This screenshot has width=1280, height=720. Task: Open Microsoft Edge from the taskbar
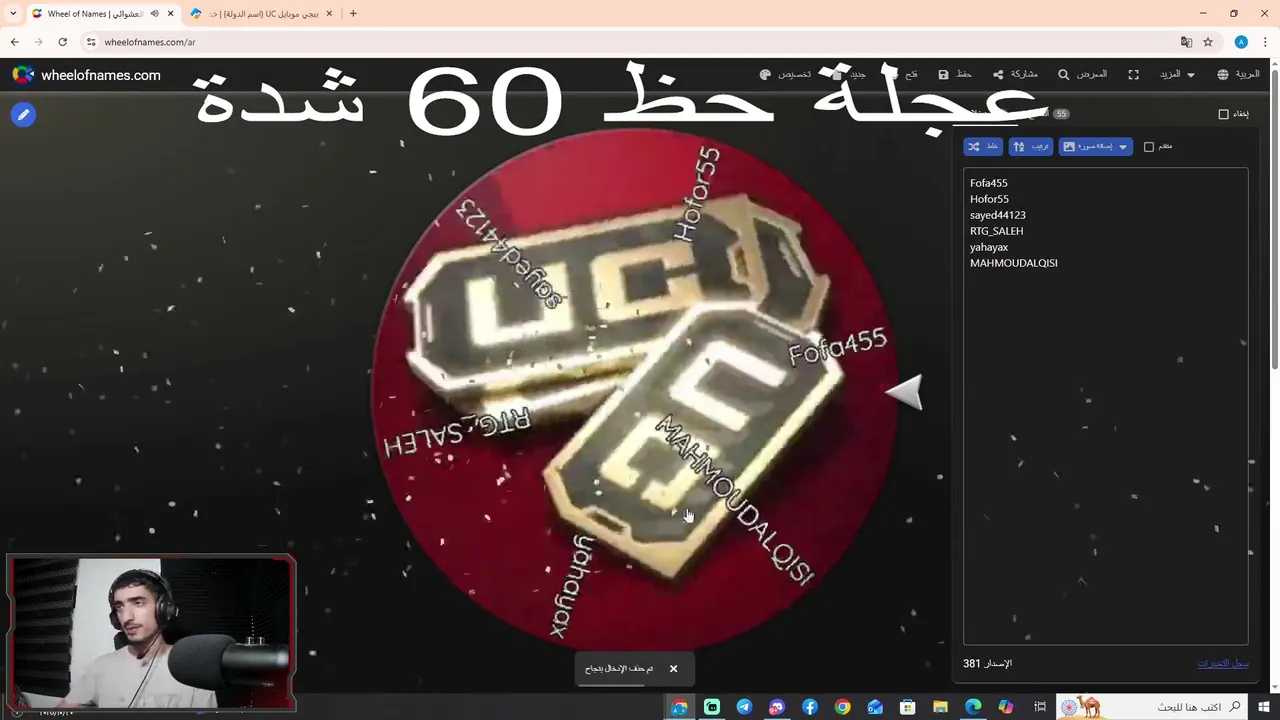pos(973,707)
